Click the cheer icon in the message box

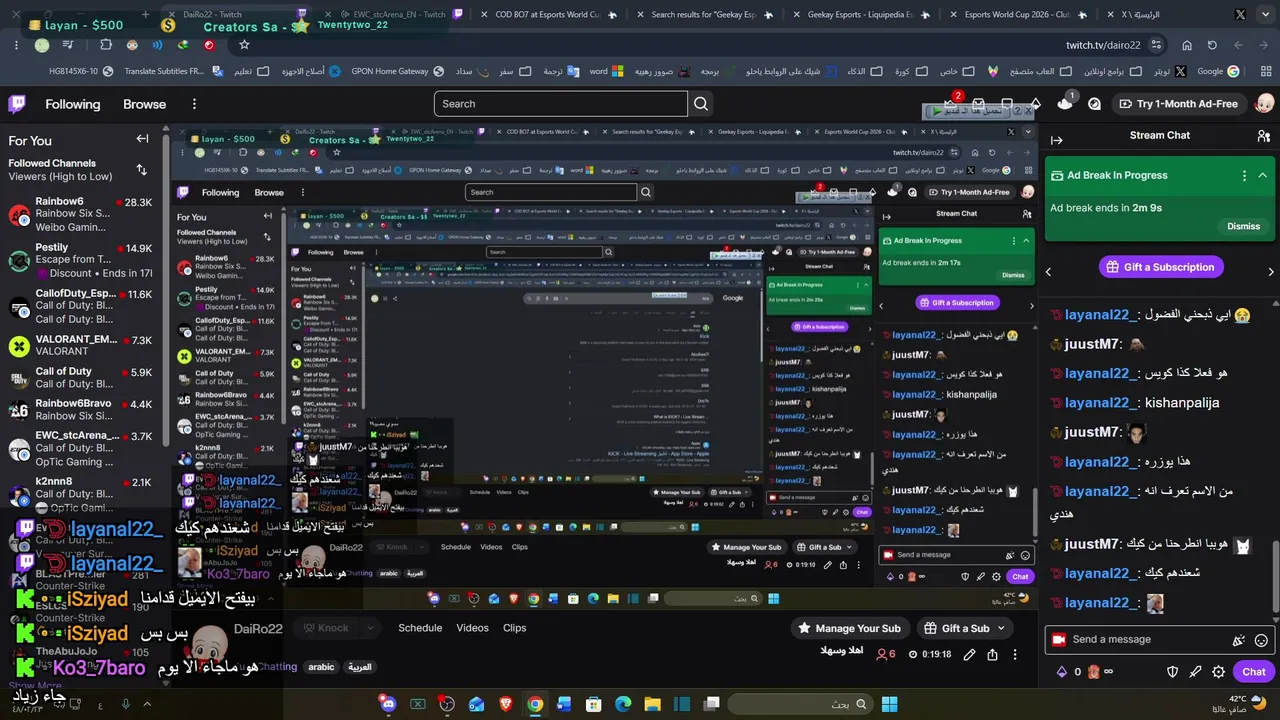(1239, 640)
